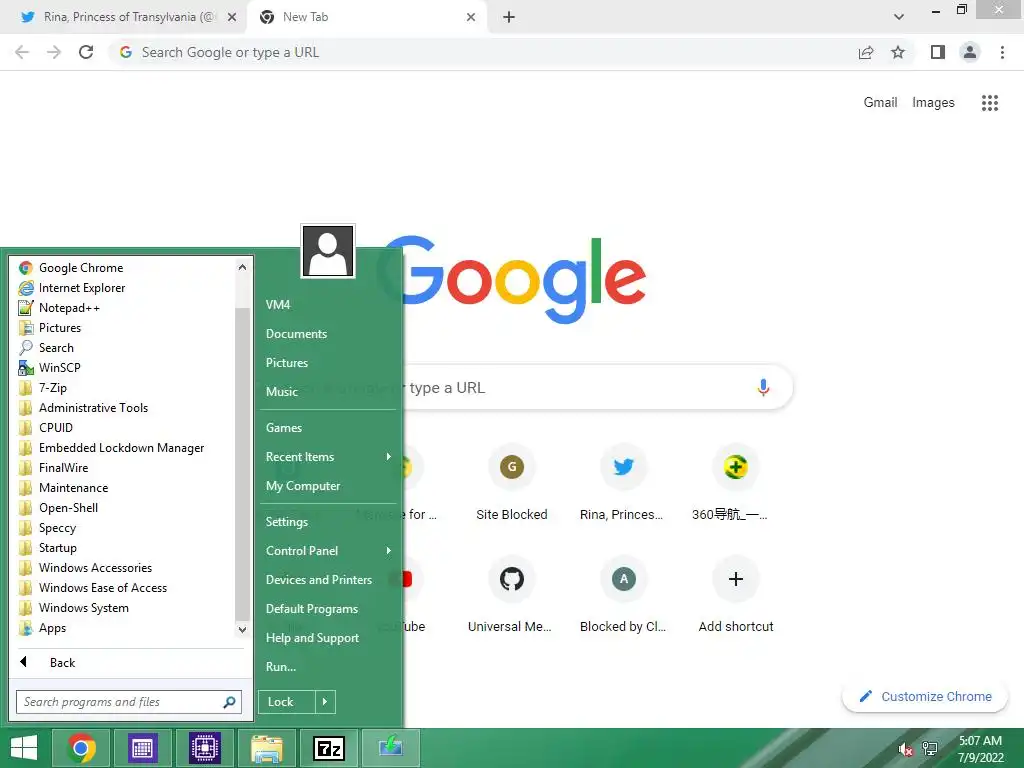Image resolution: width=1024 pixels, height=768 pixels.
Task: Open the Chrome three-dot menu
Action: click(x=1002, y=52)
